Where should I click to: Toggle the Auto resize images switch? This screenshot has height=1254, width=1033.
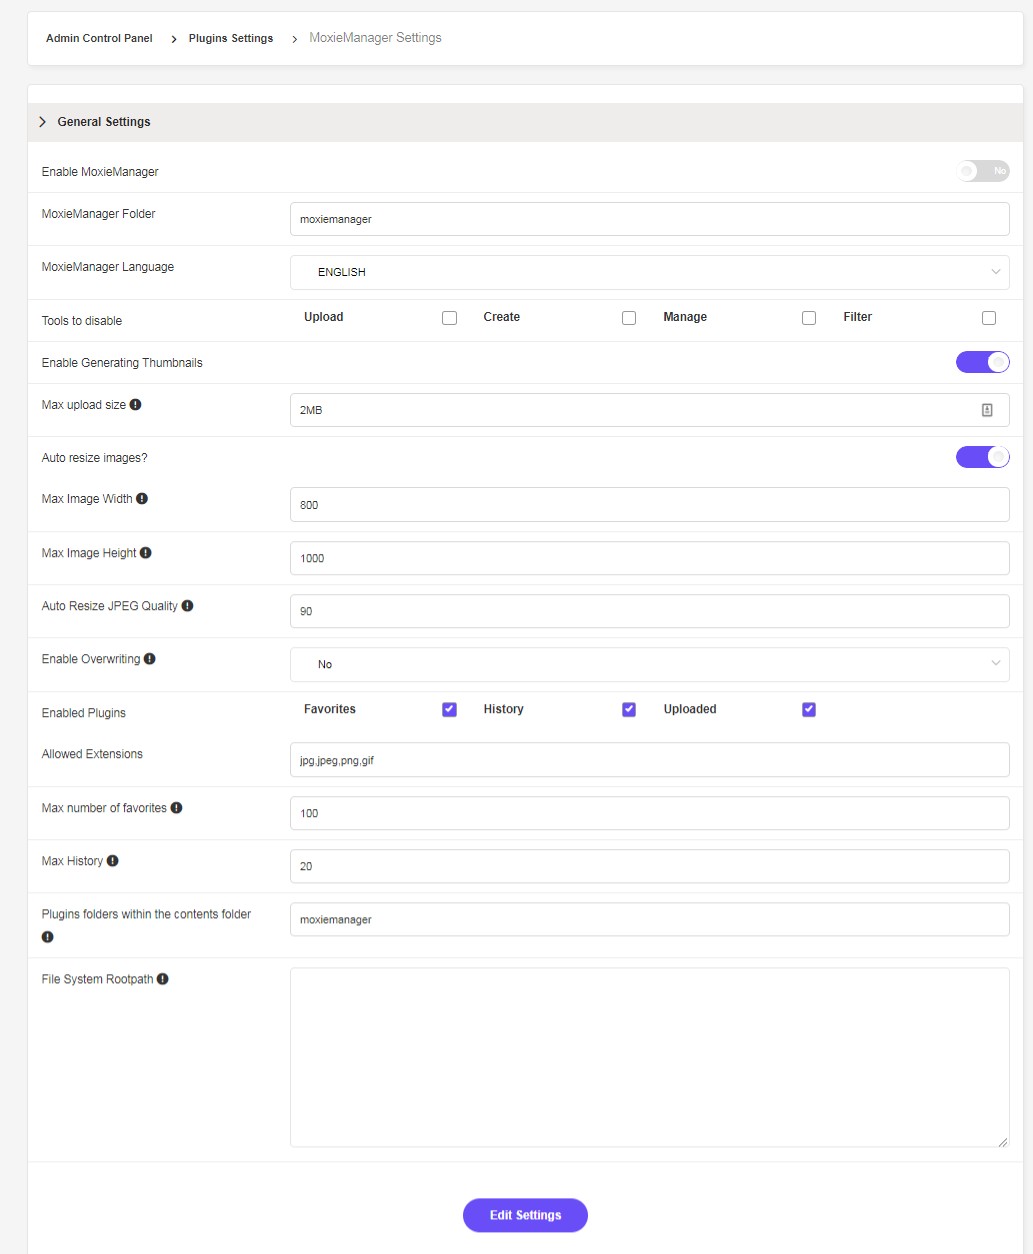tap(983, 457)
